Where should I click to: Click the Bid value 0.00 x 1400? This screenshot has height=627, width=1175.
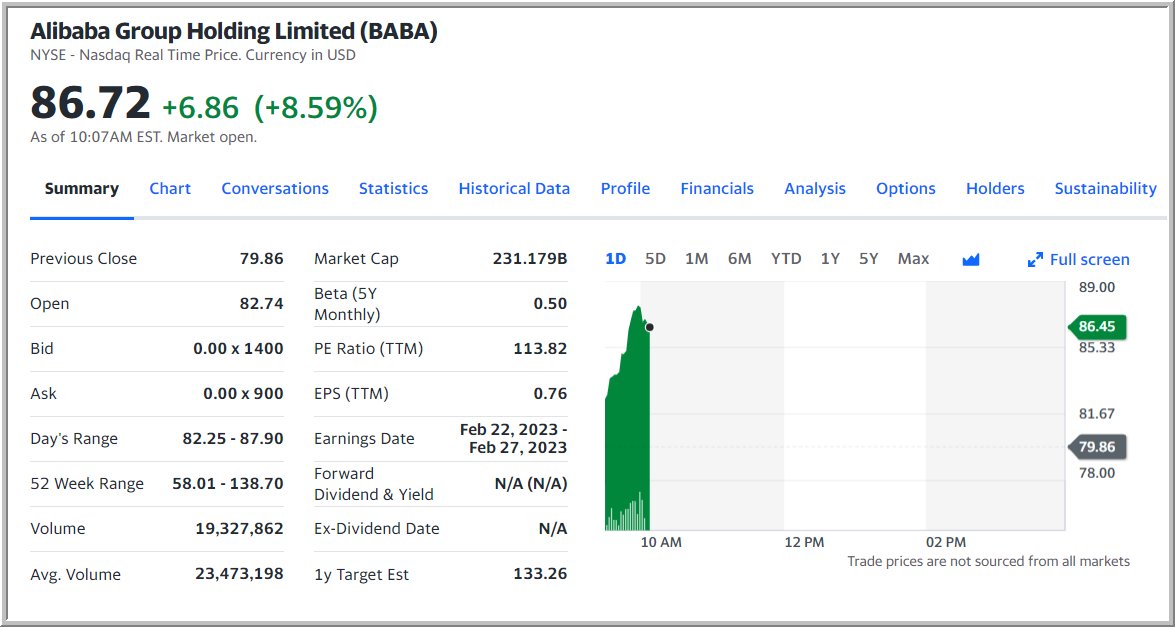click(238, 348)
